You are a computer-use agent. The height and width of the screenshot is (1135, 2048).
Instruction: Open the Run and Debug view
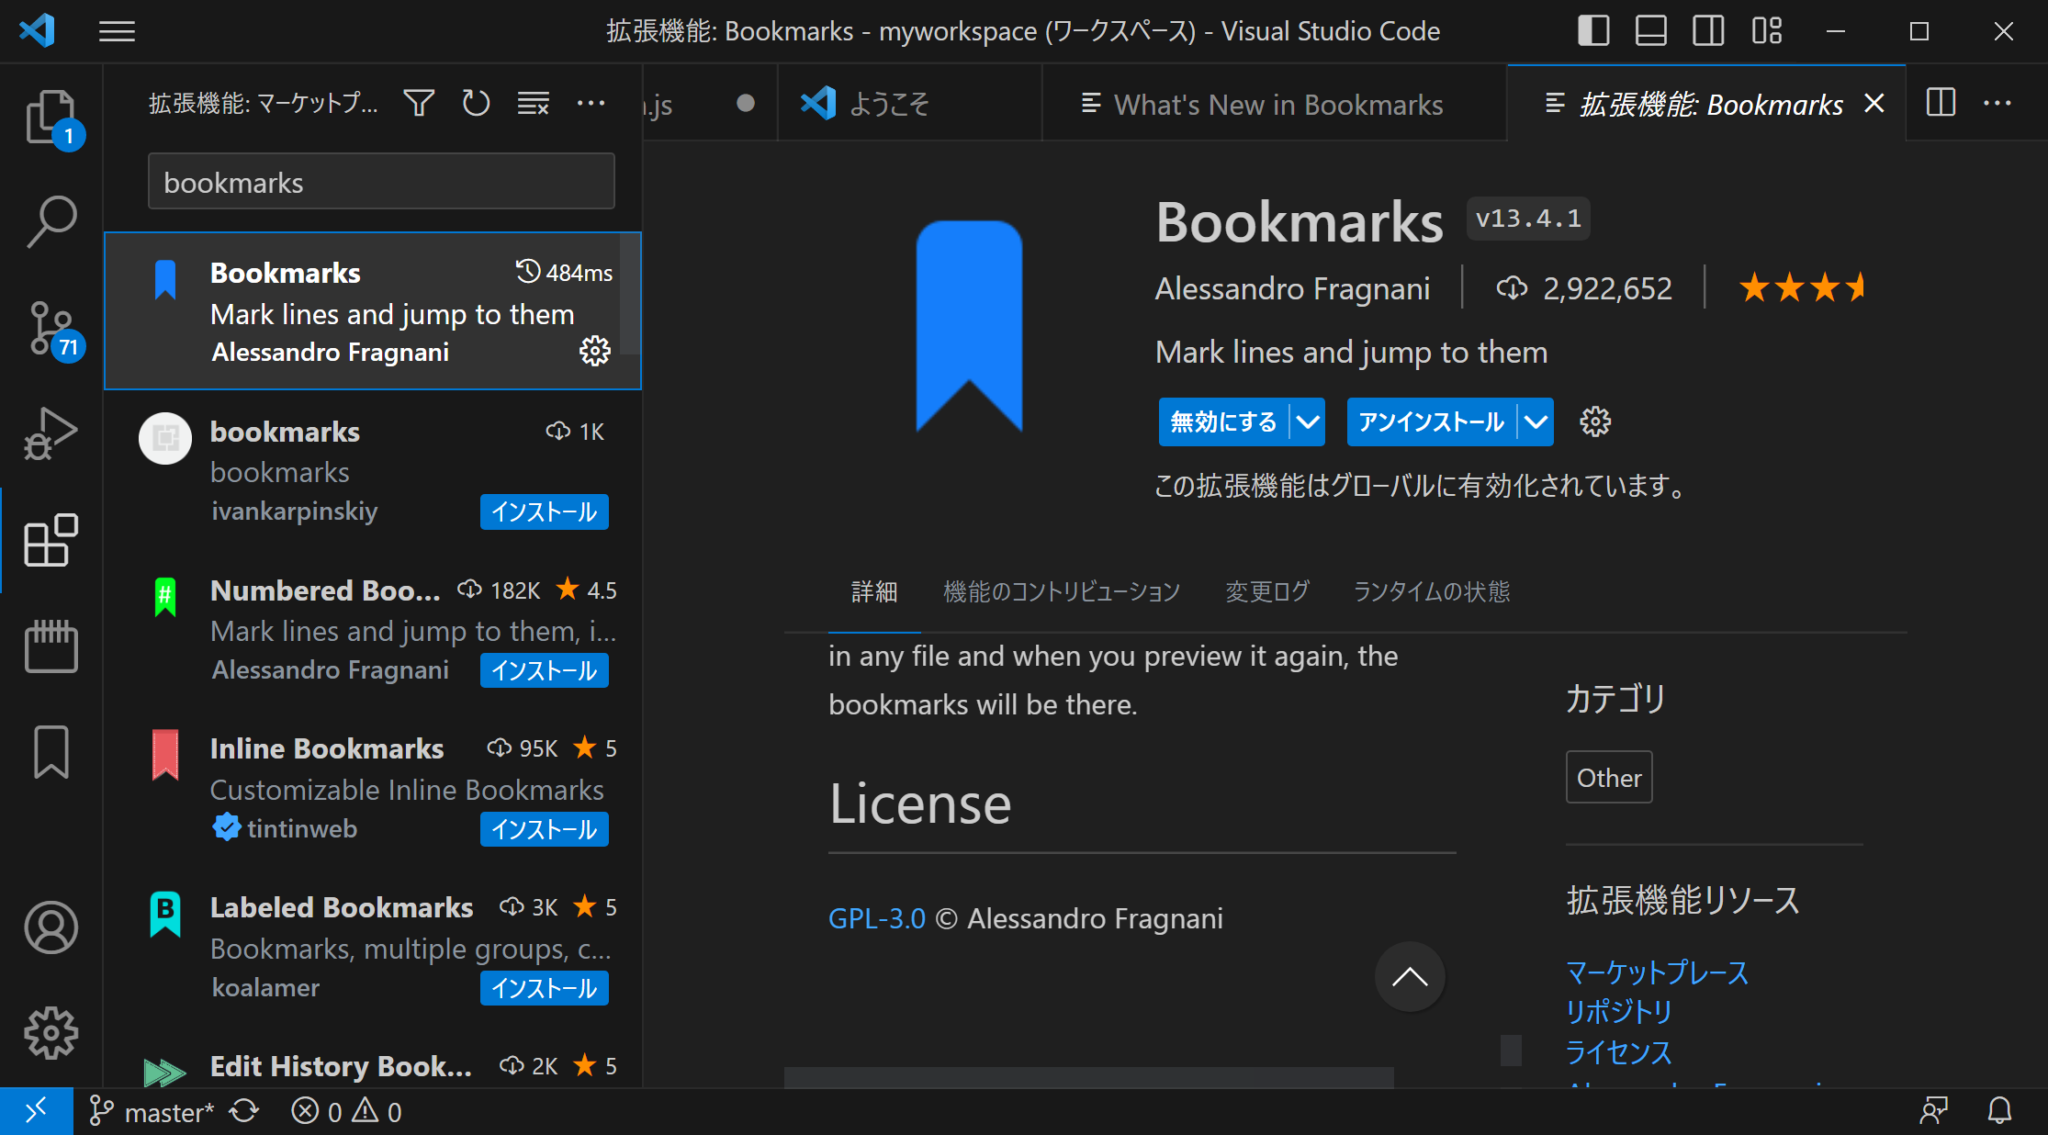tap(50, 432)
